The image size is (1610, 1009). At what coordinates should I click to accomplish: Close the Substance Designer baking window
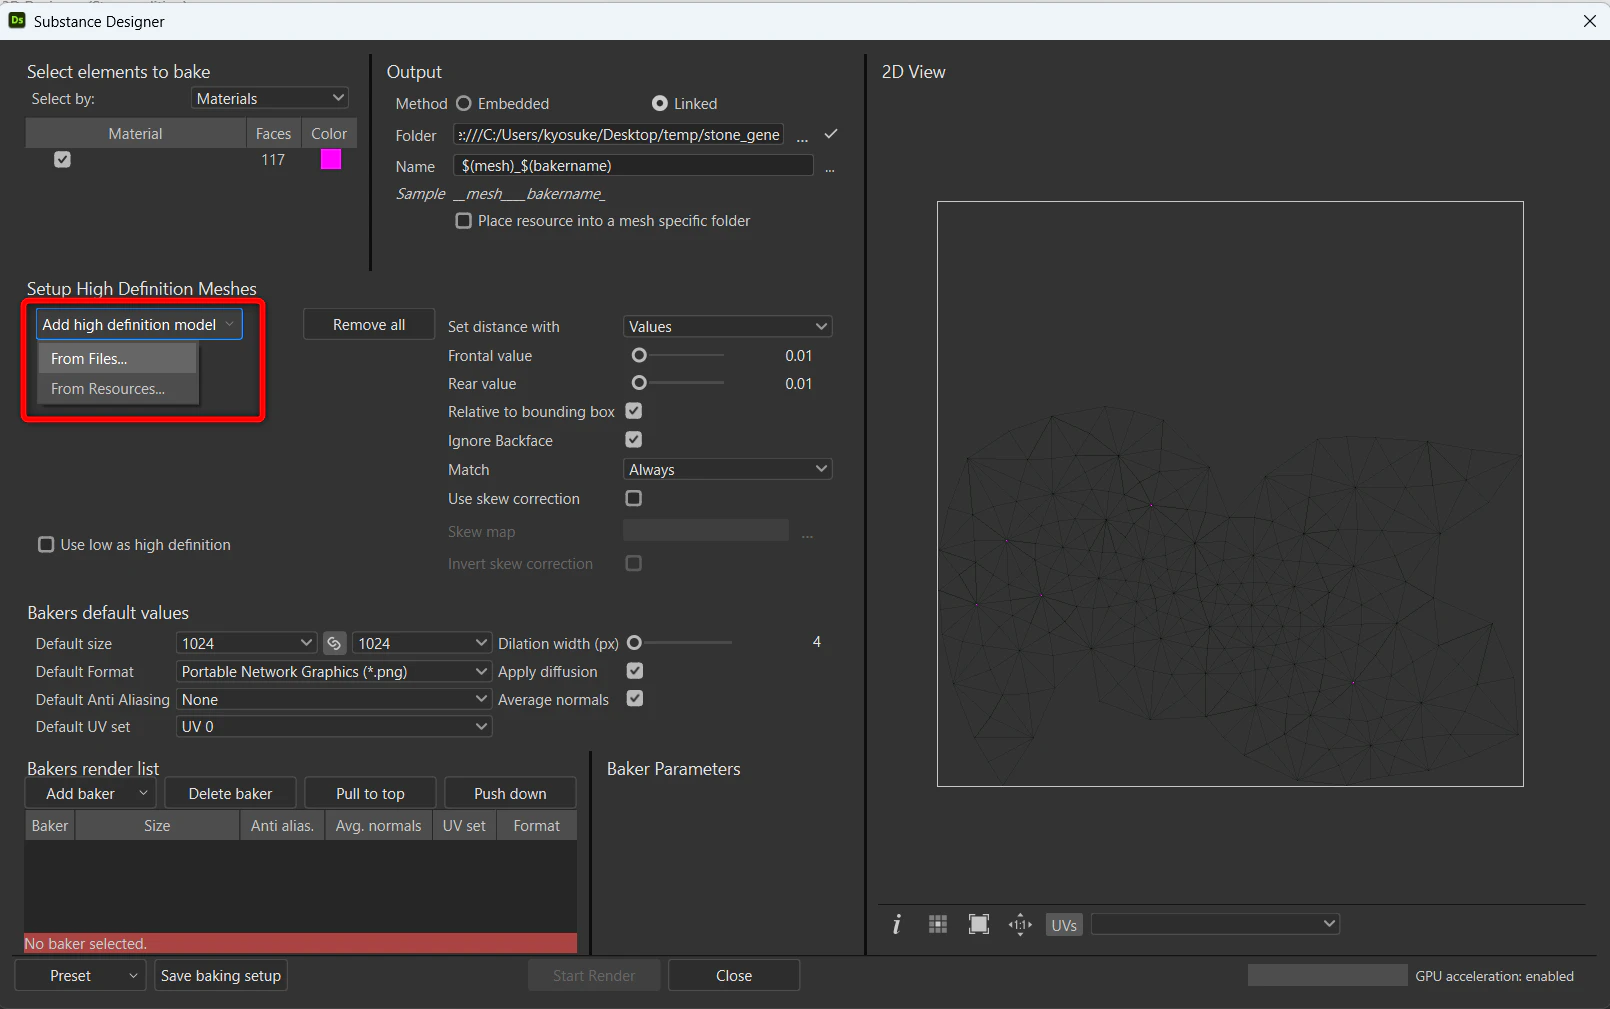tap(1589, 21)
